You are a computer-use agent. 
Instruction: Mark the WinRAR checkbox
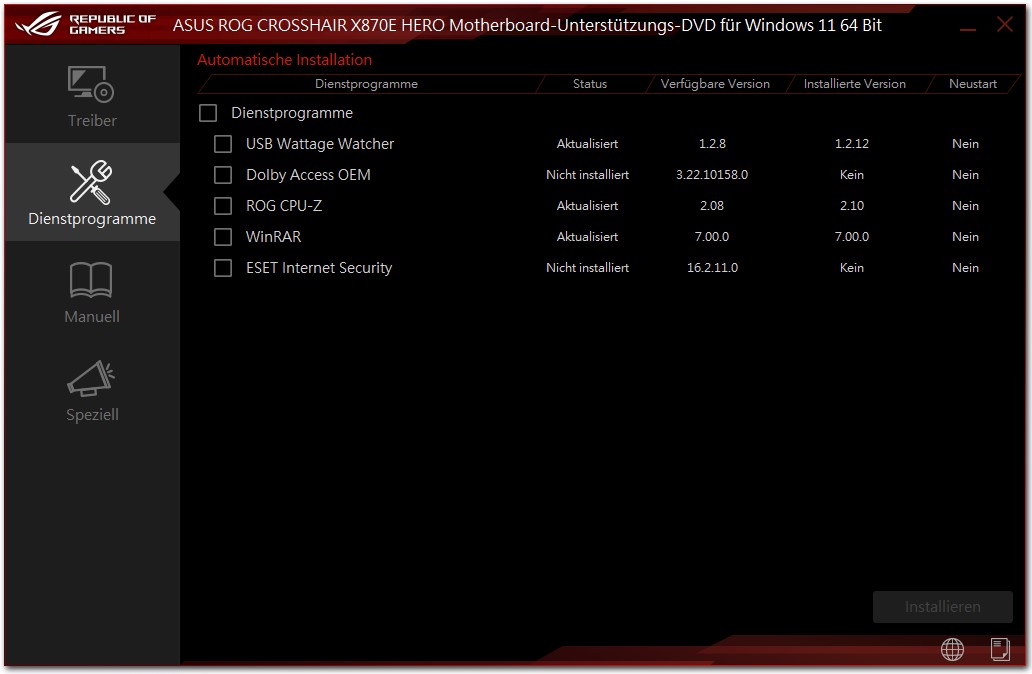(223, 237)
